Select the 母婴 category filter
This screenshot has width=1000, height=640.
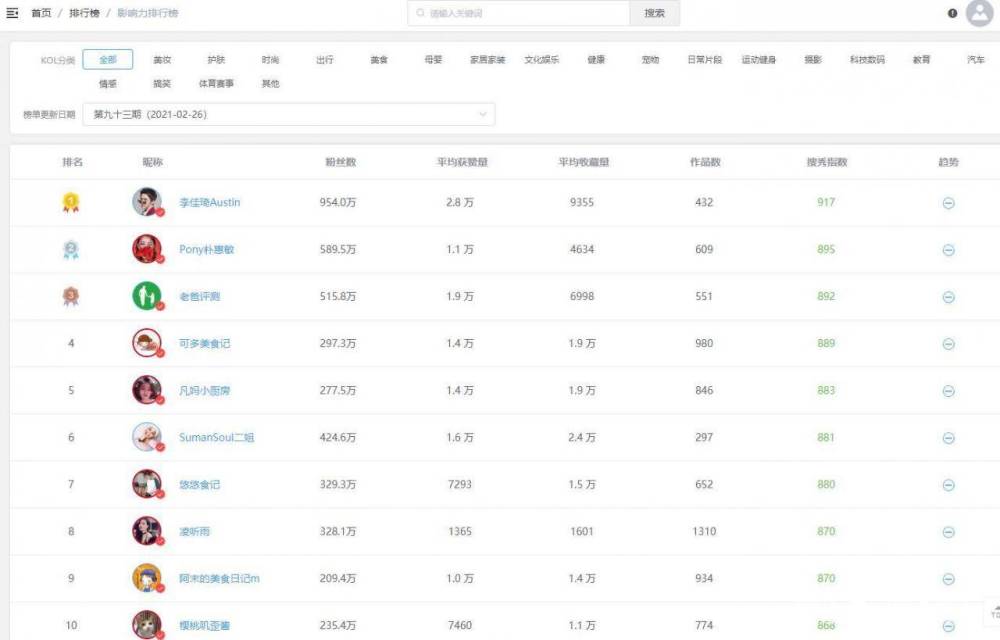[433, 59]
